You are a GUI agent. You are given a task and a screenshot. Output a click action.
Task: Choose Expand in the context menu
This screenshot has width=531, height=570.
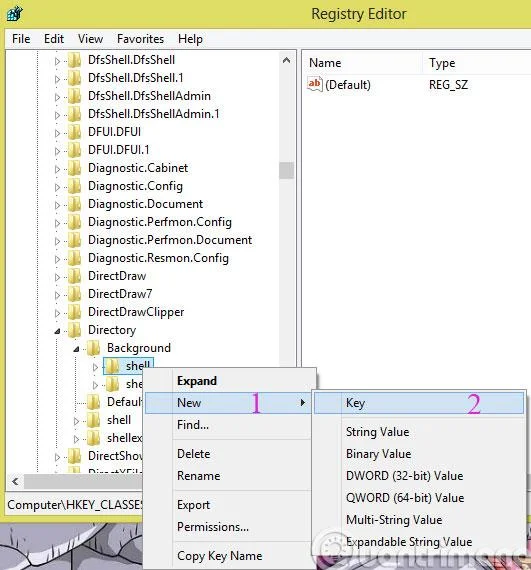228,381
